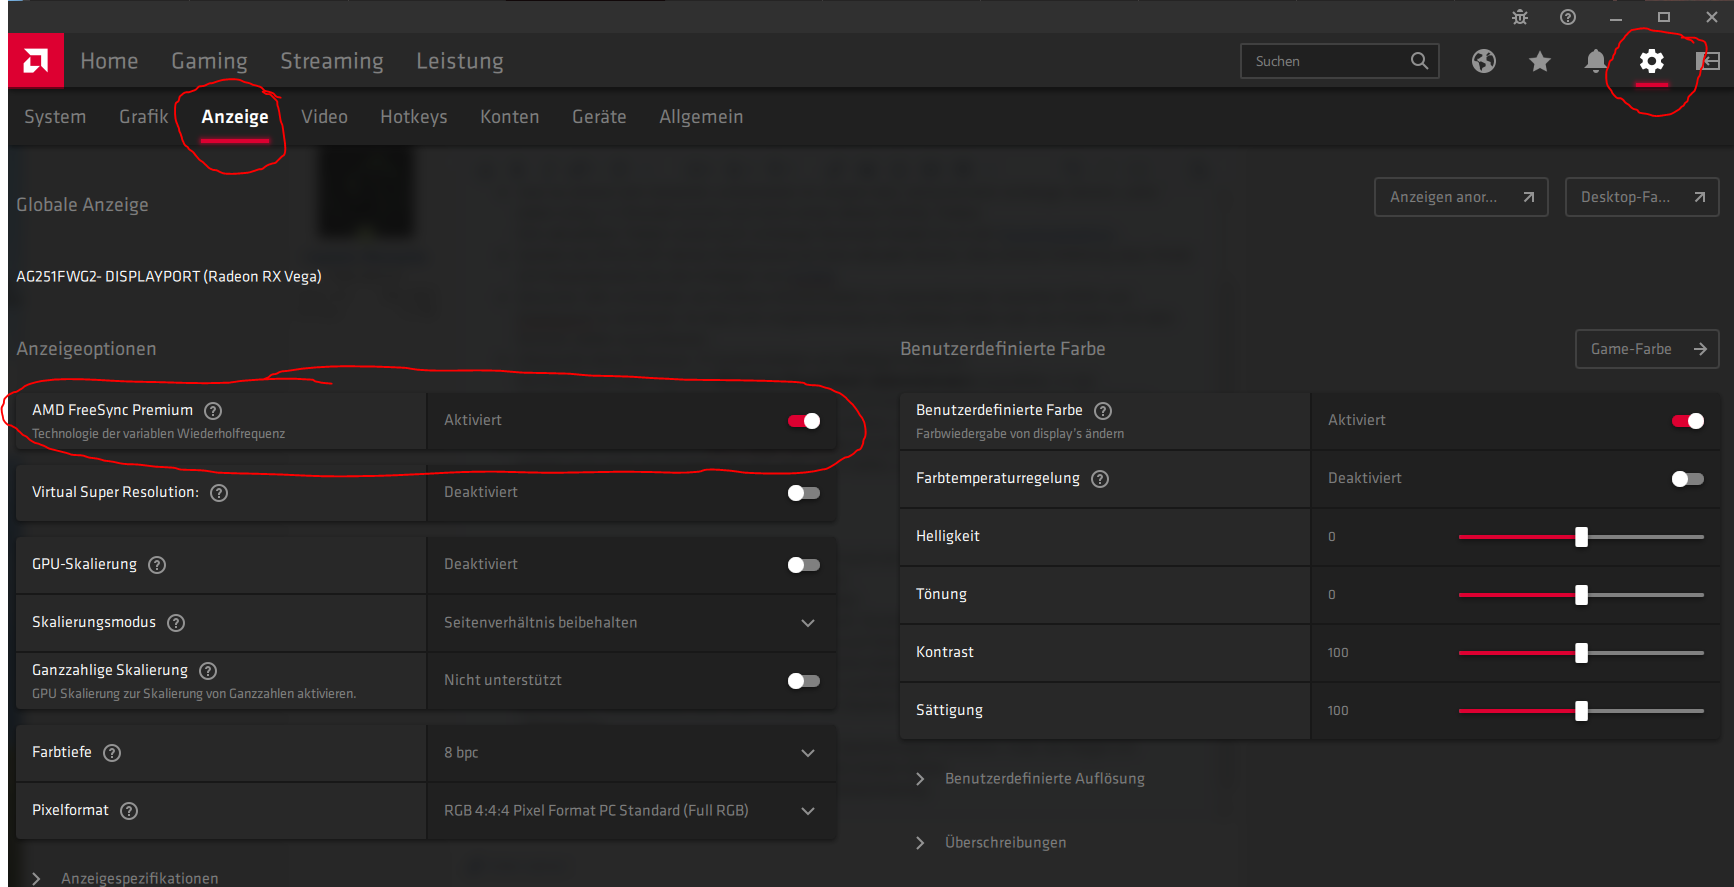Show help for Ganzzahlige Skalierung
The width and height of the screenshot is (1734, 887).
(208, 671)
